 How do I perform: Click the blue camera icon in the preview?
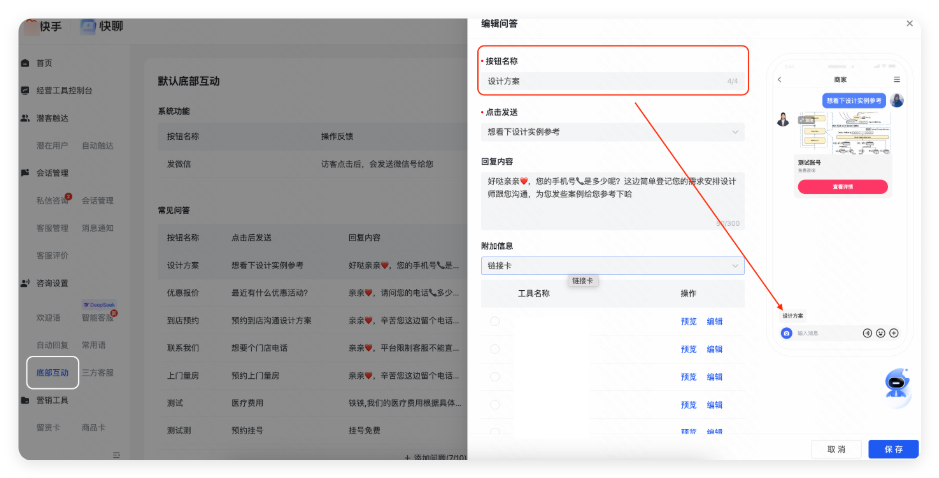click(x=786, y=333)
